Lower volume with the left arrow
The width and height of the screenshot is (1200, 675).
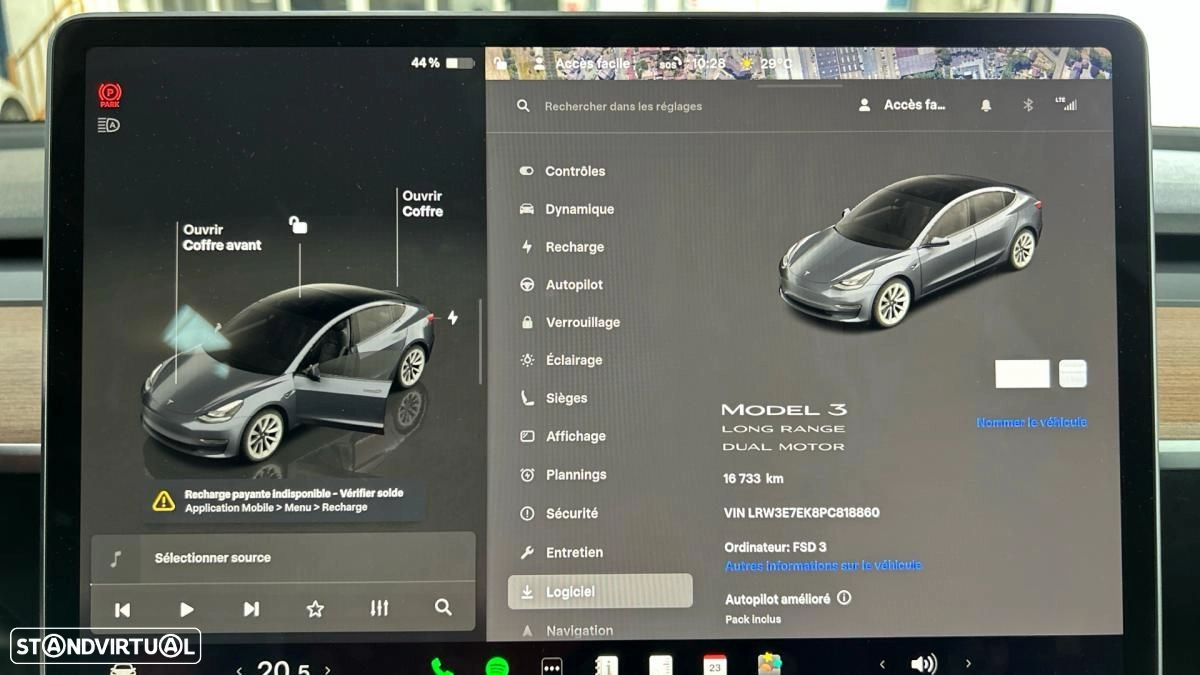tap(881, 664)
